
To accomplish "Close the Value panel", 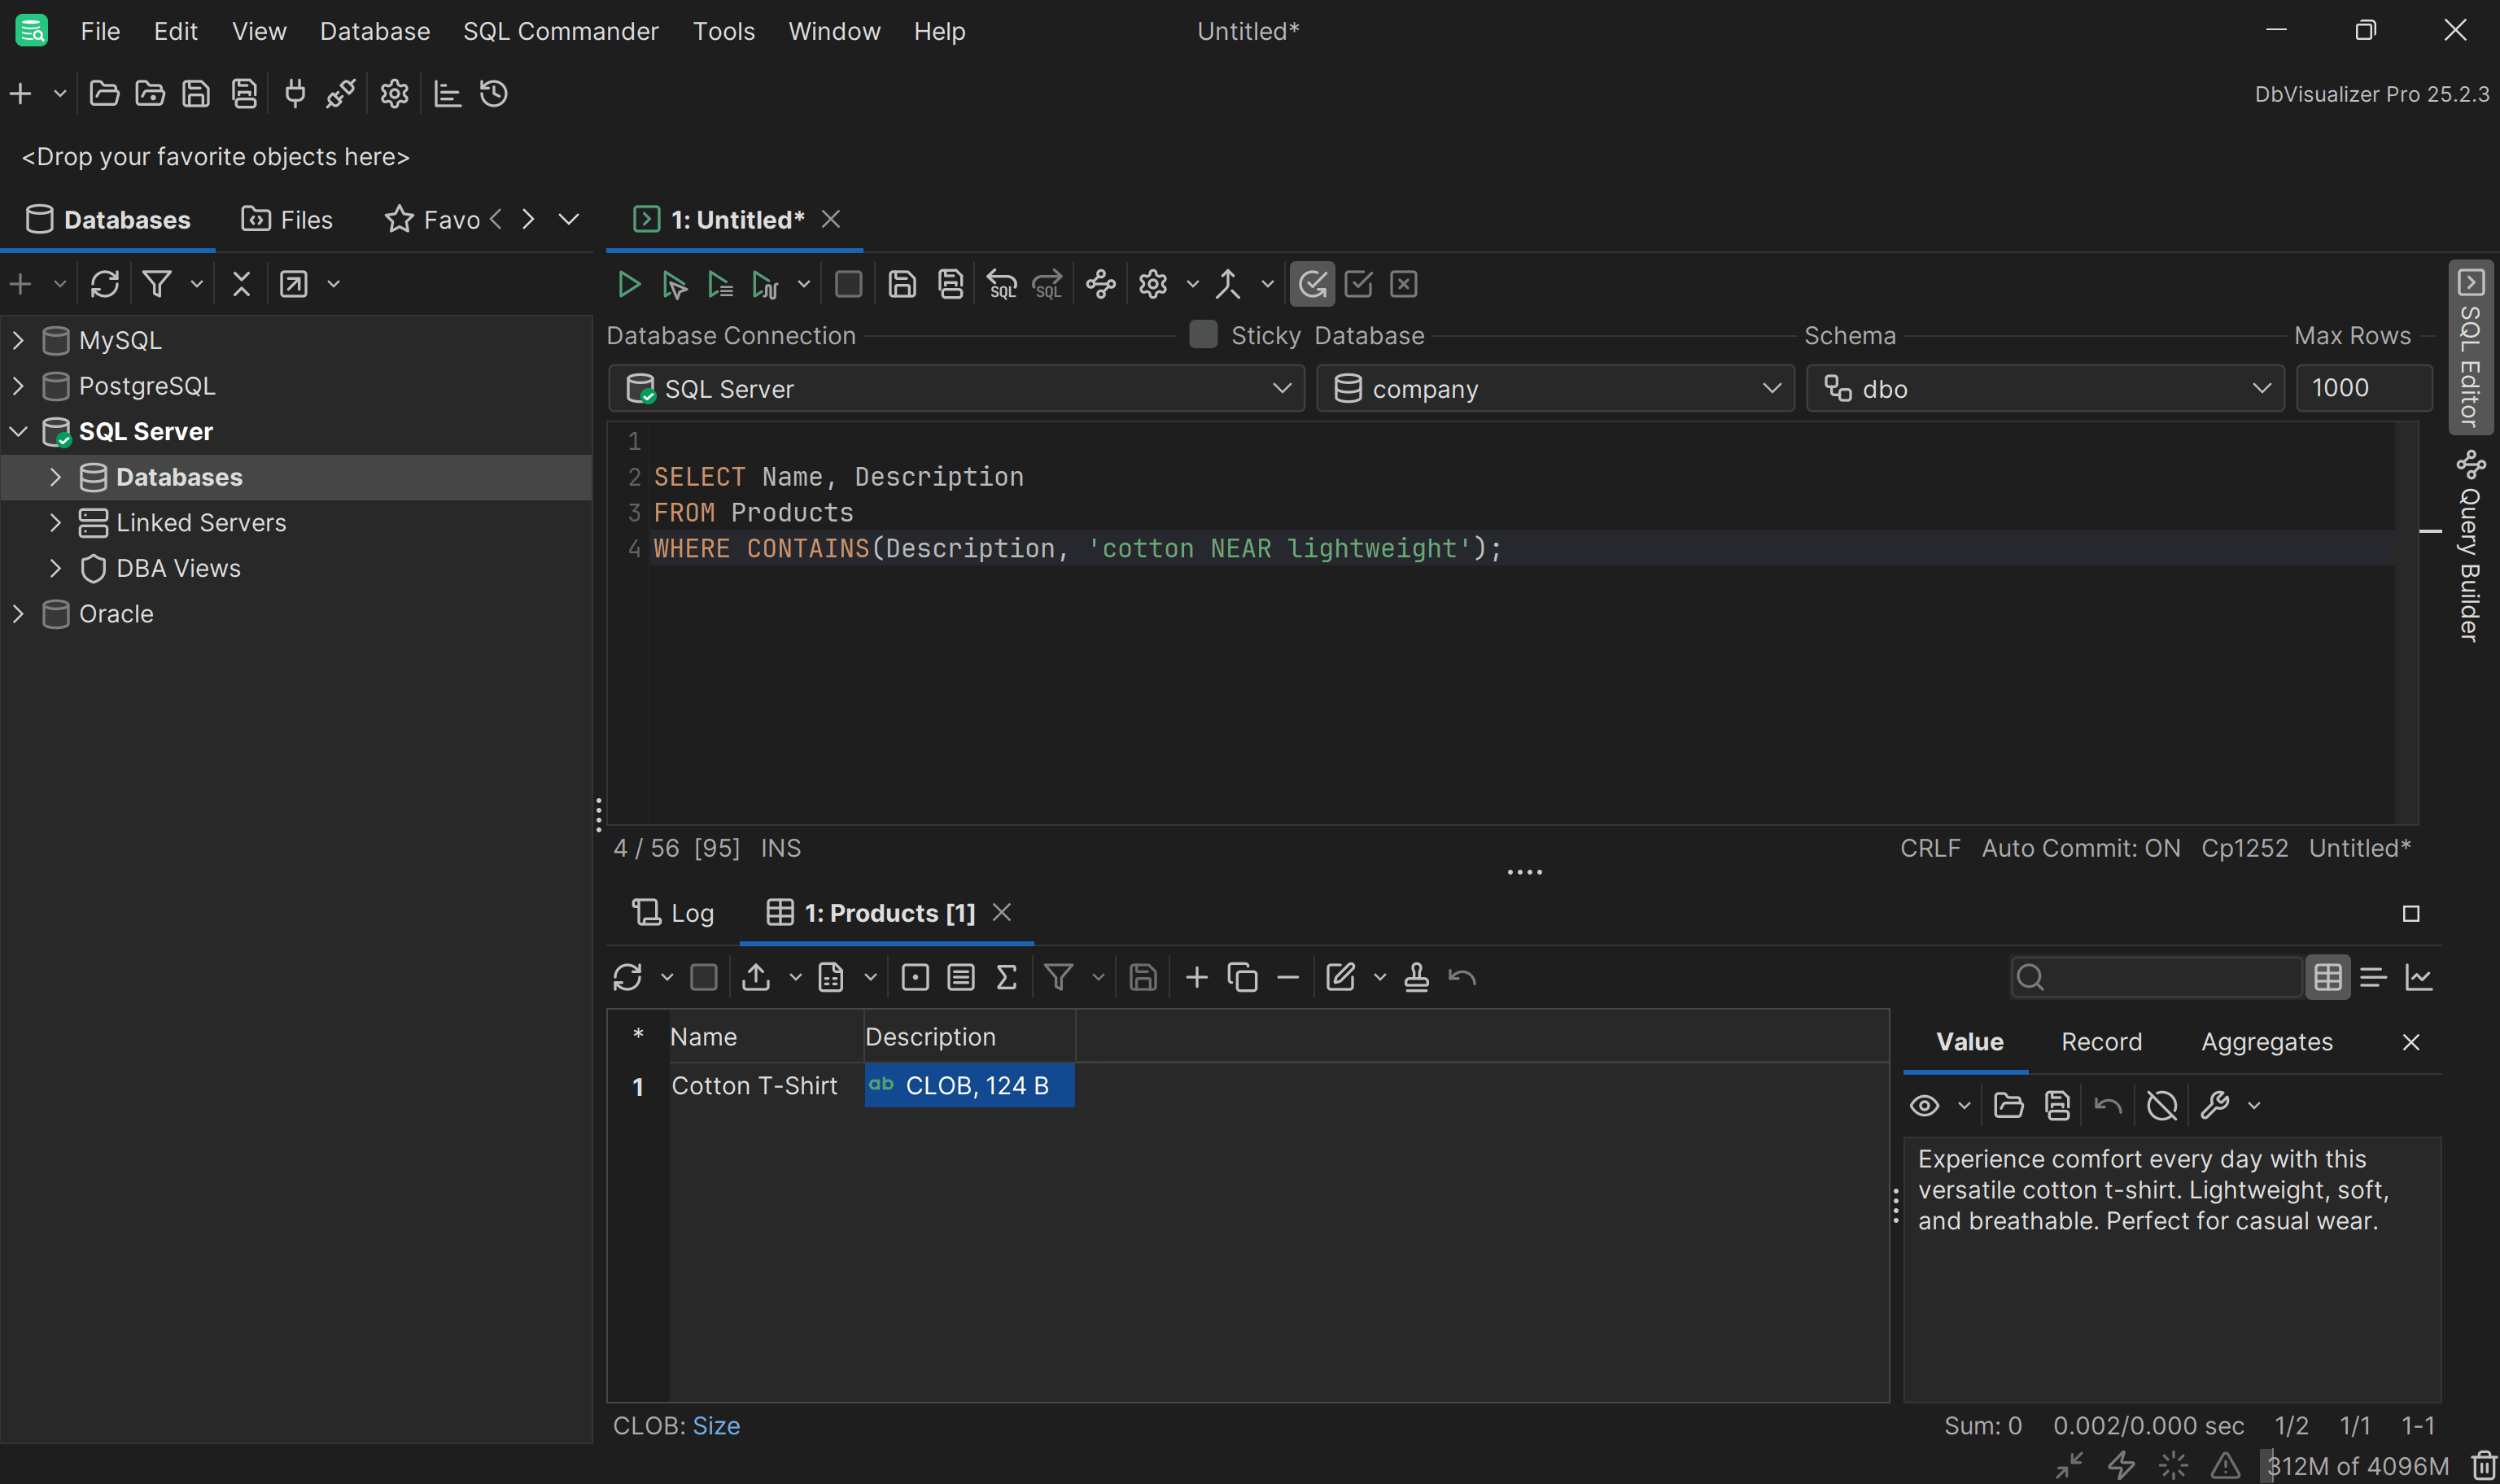I will [2411, 1043].
